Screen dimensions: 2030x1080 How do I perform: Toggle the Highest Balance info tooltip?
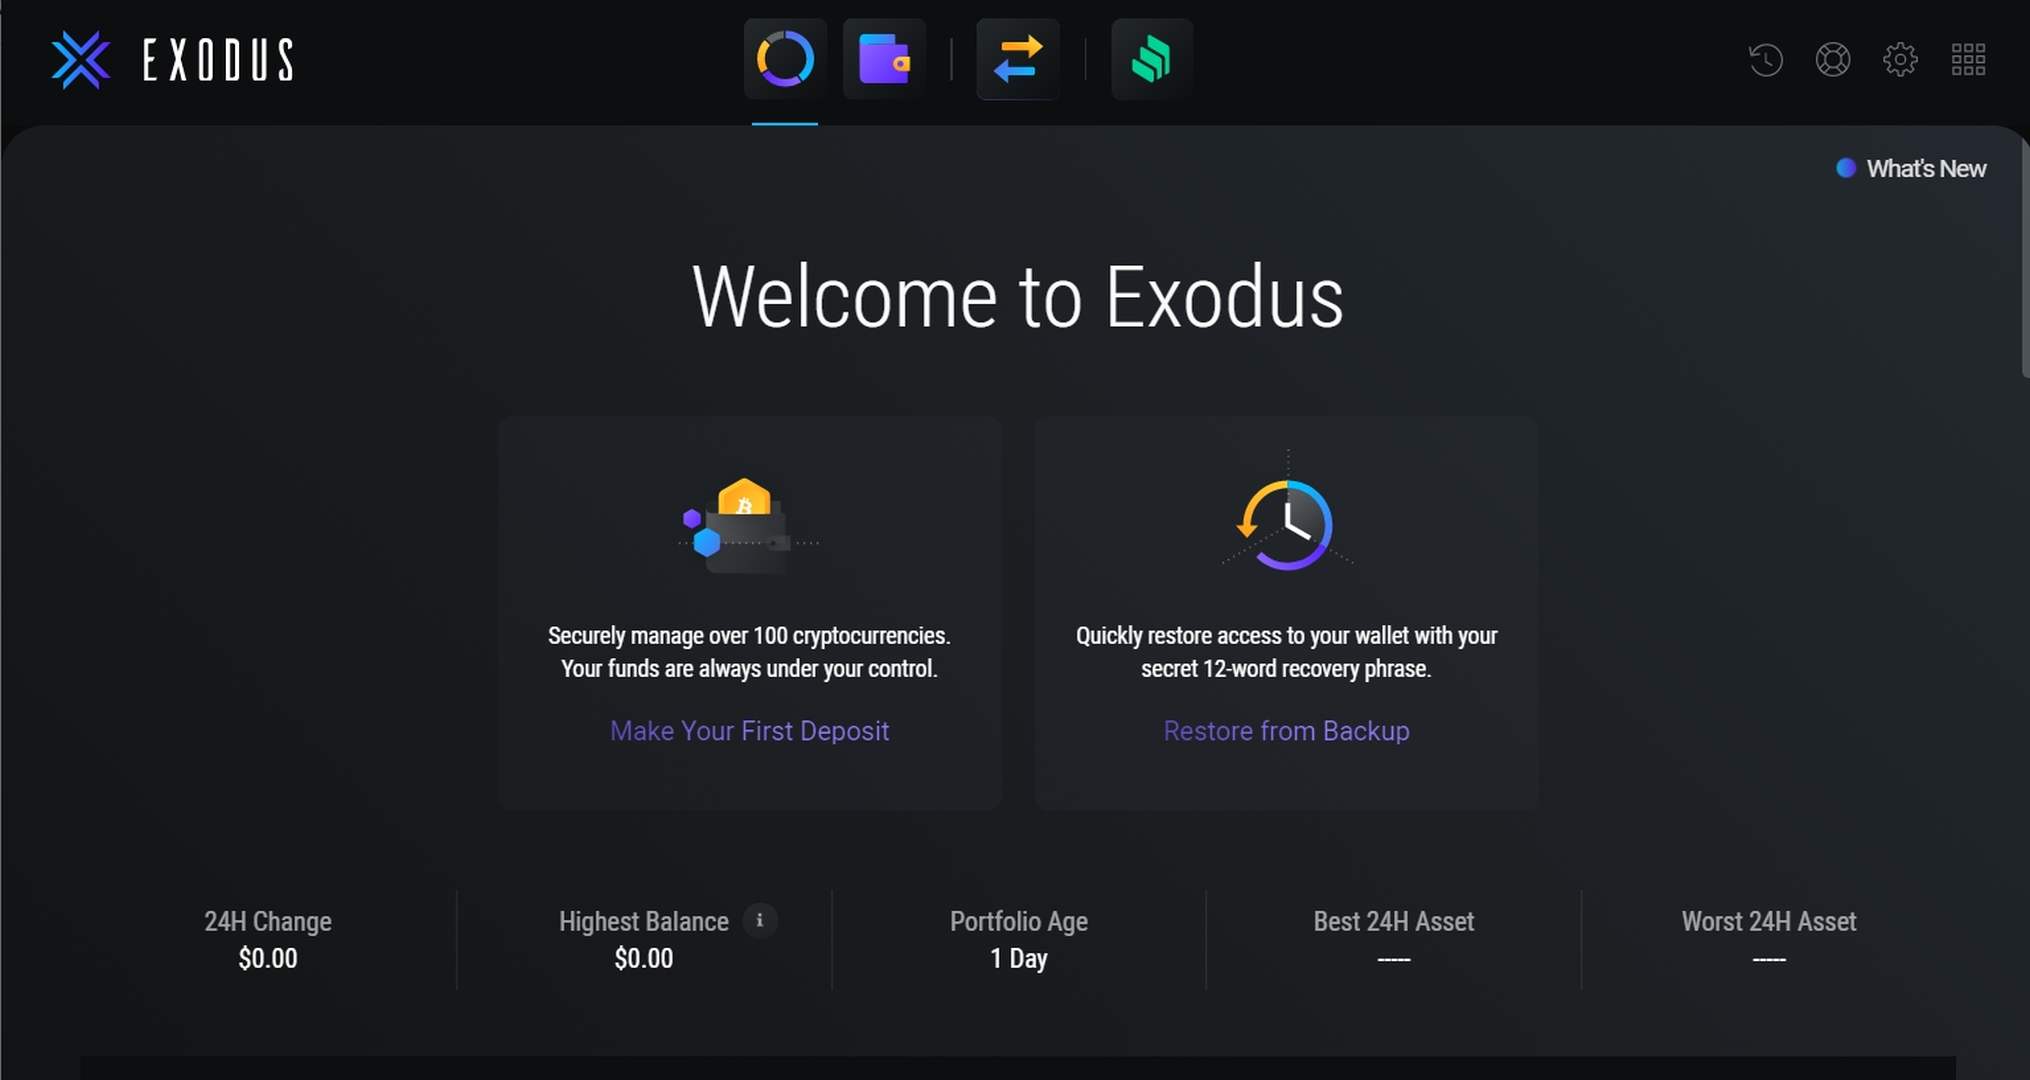pyautogui.click(x=759, y=920)
